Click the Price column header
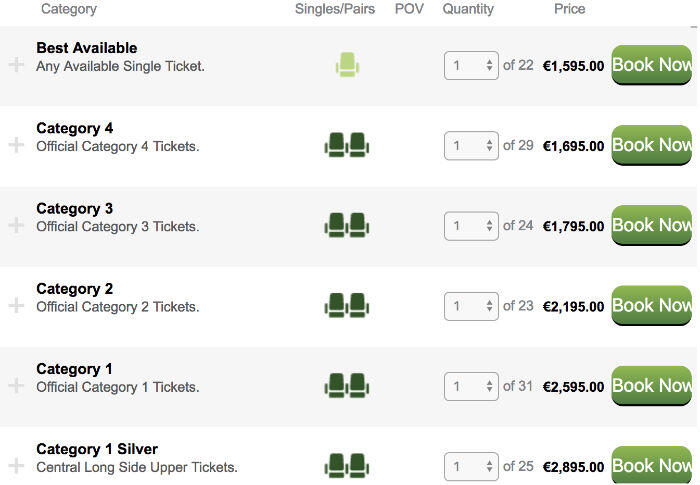The image size is (700, 485). [x=569, y=9]
